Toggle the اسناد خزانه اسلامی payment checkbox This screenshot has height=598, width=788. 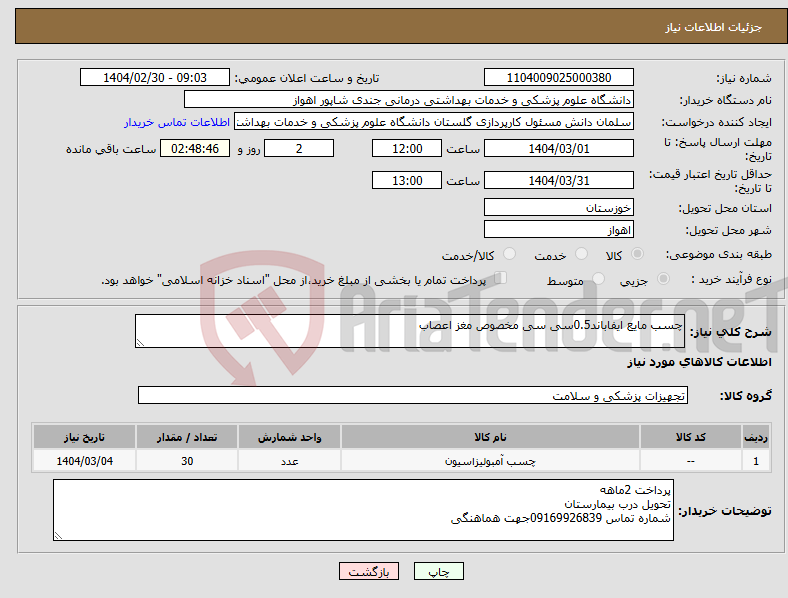coord(501,278)
